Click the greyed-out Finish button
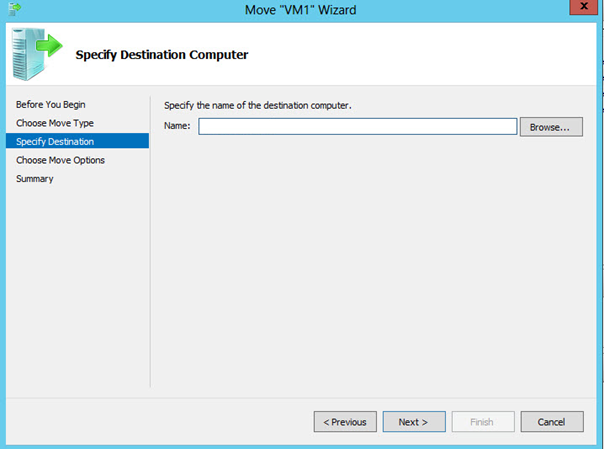Viewport: 604px width, 449px height. click(483, 422)
